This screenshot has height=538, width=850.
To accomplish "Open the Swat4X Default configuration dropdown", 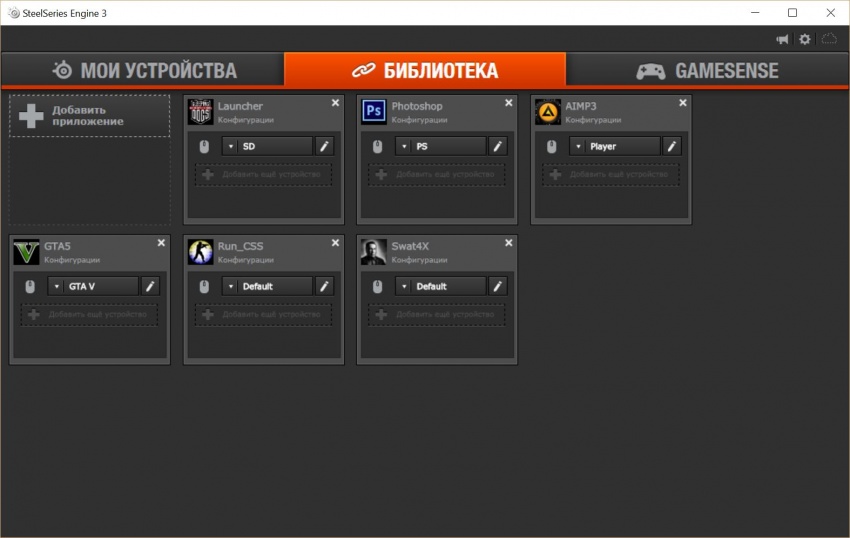I will pyautogui.click(x=441, y=286).
